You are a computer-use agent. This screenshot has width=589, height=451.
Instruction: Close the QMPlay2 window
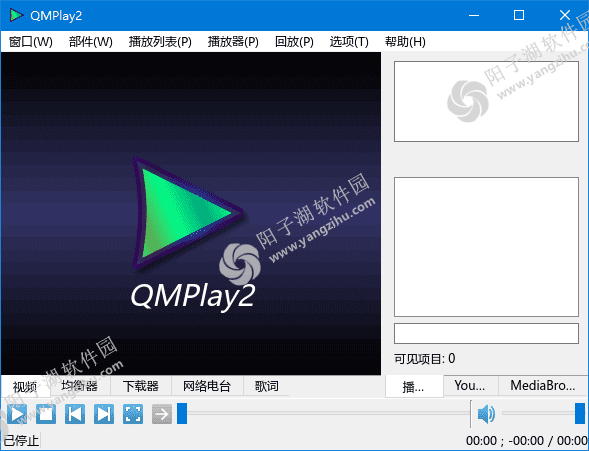(565, 15)
